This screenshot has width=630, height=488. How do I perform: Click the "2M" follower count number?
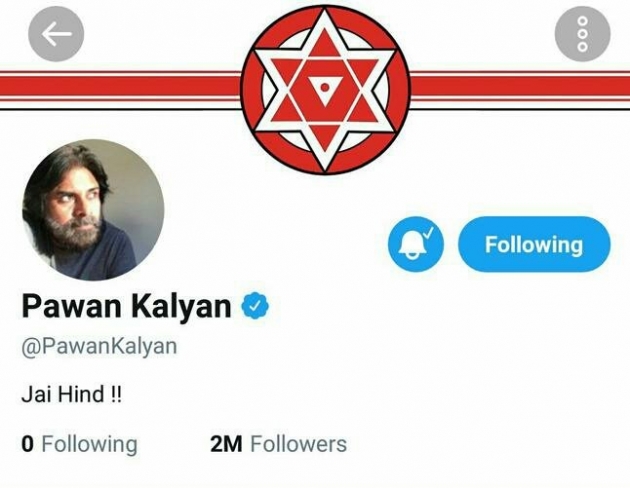pos(226,444)
